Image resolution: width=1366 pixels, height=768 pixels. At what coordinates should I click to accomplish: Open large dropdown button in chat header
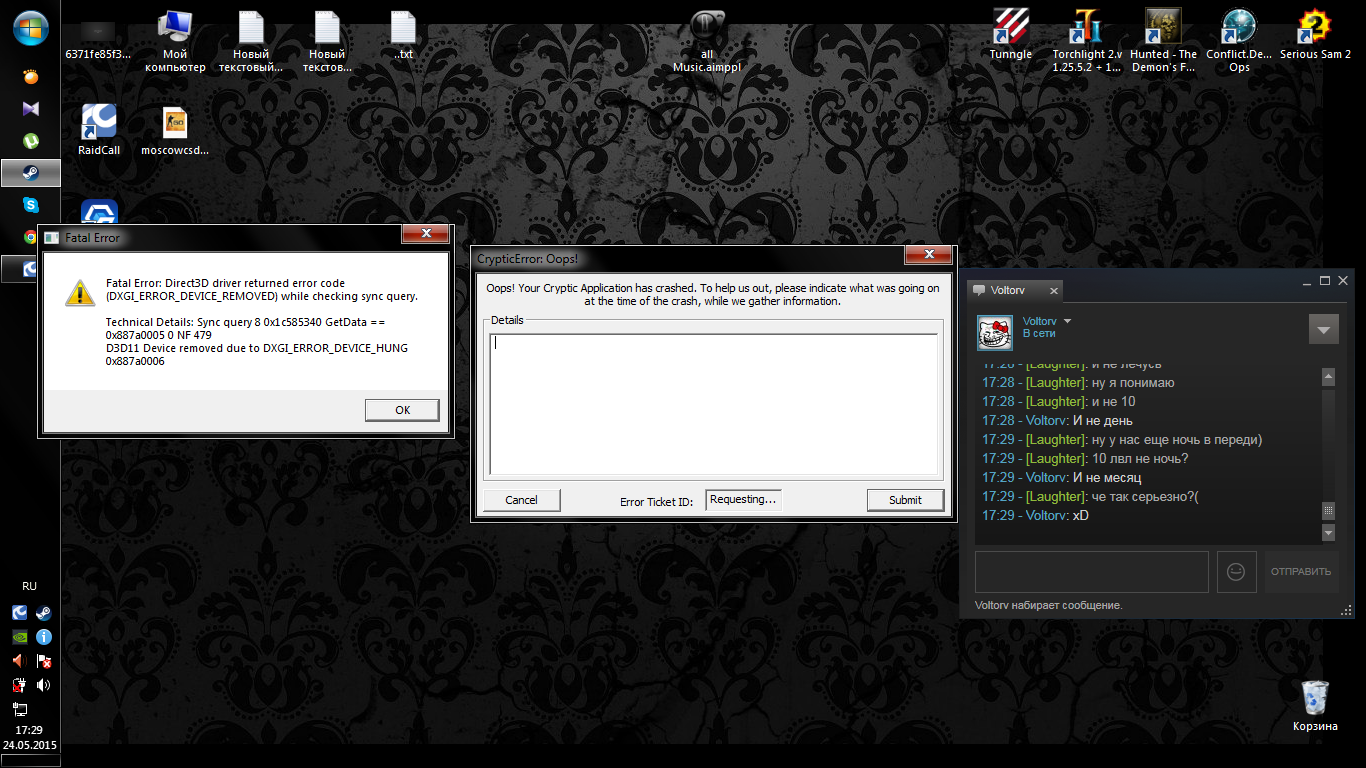click(x=1324, y=329)
